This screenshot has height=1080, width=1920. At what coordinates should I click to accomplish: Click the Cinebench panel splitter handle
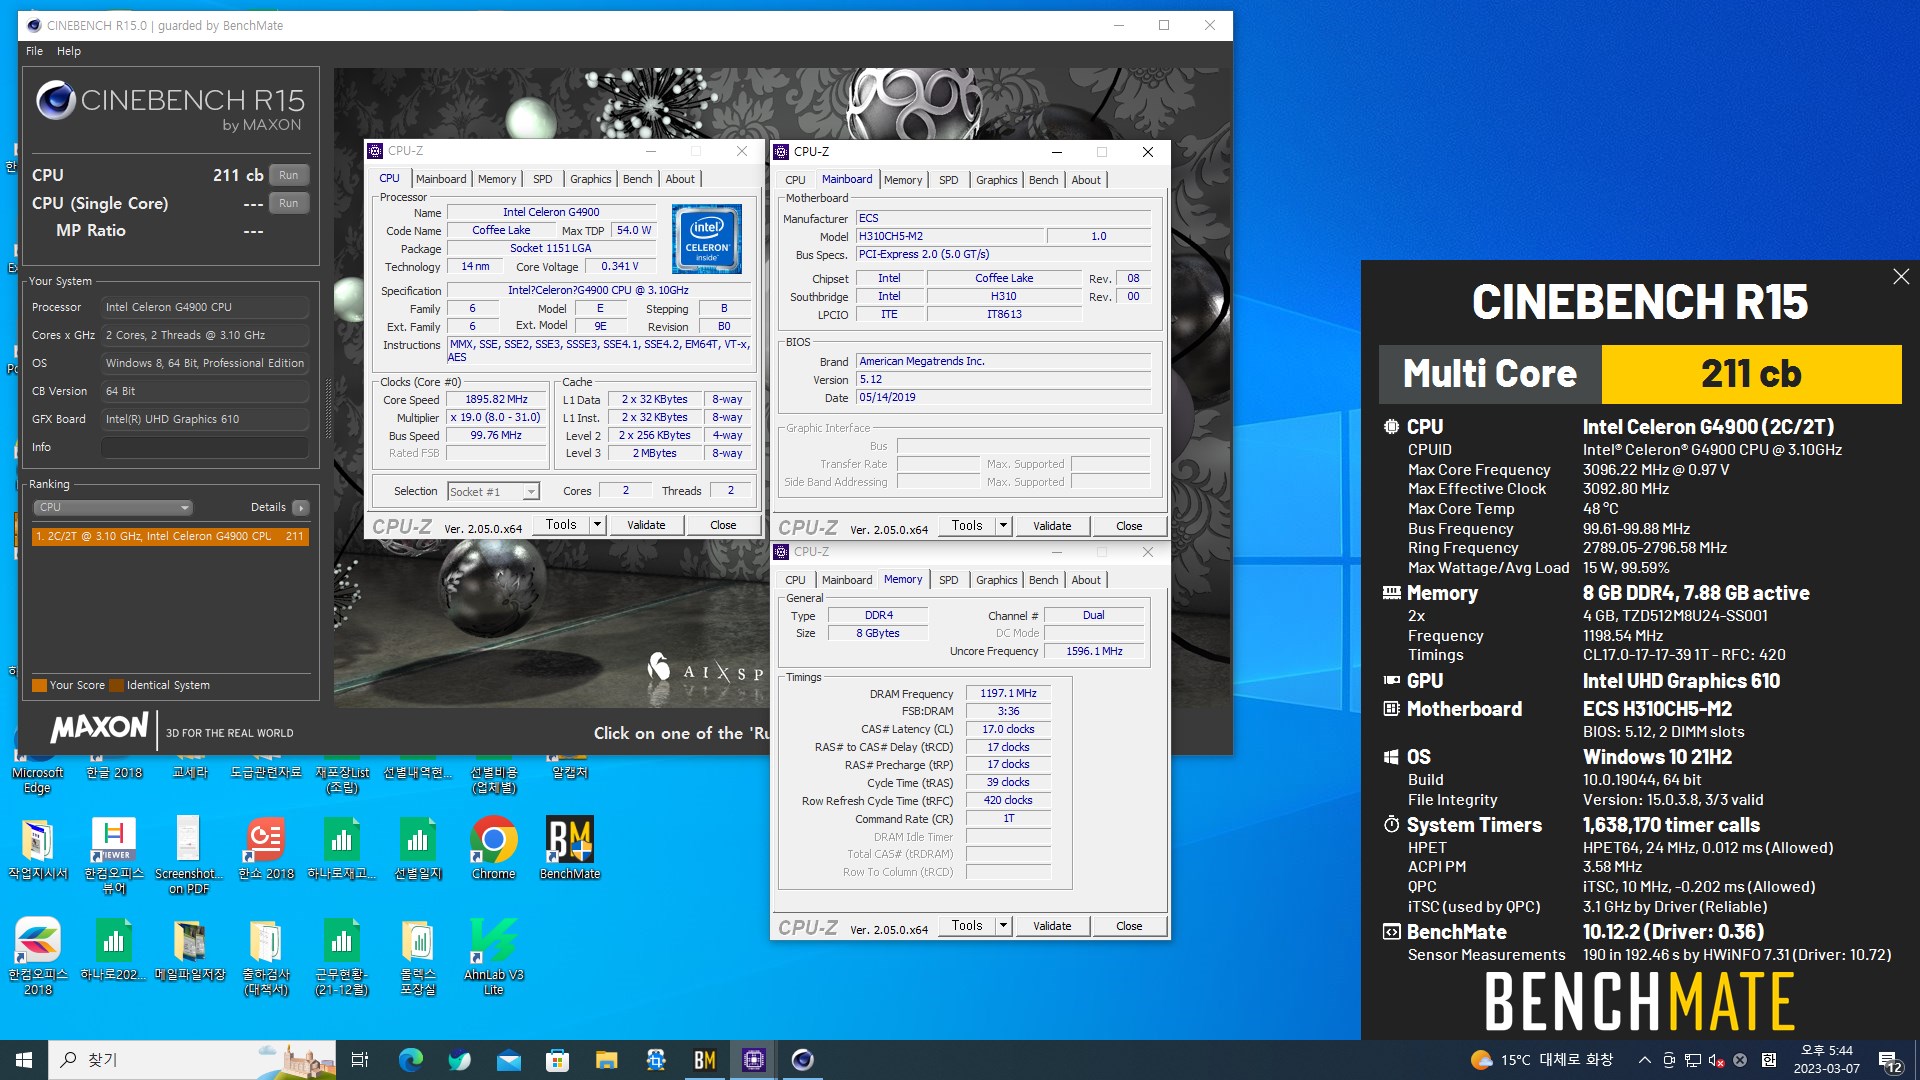pos(327,408)
